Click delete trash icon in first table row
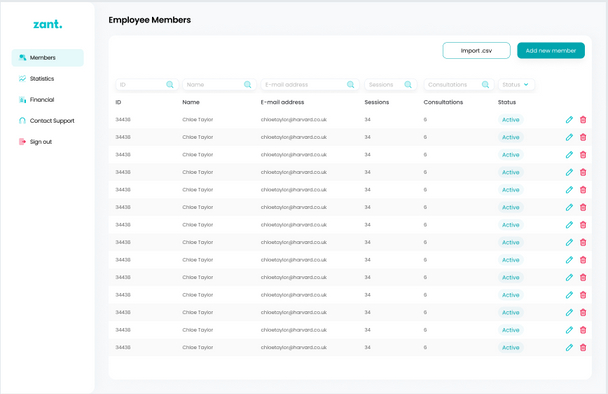 click(583, 120)
